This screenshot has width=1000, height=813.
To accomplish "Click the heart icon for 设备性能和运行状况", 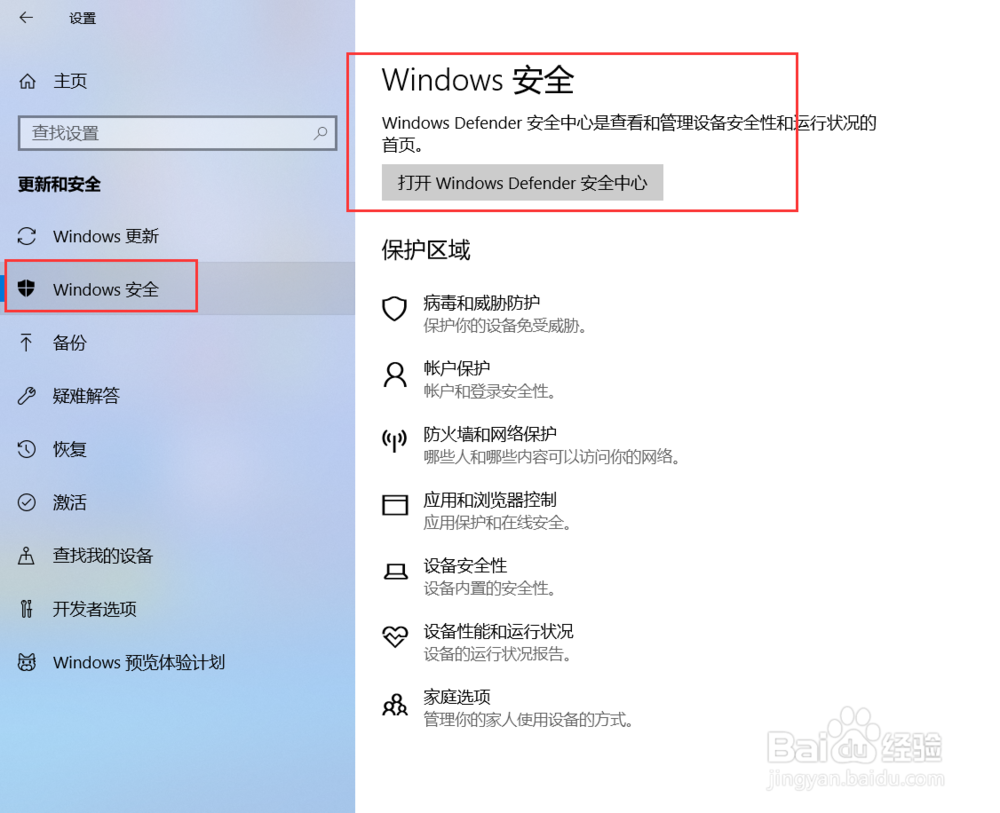I will pos(395,636).
